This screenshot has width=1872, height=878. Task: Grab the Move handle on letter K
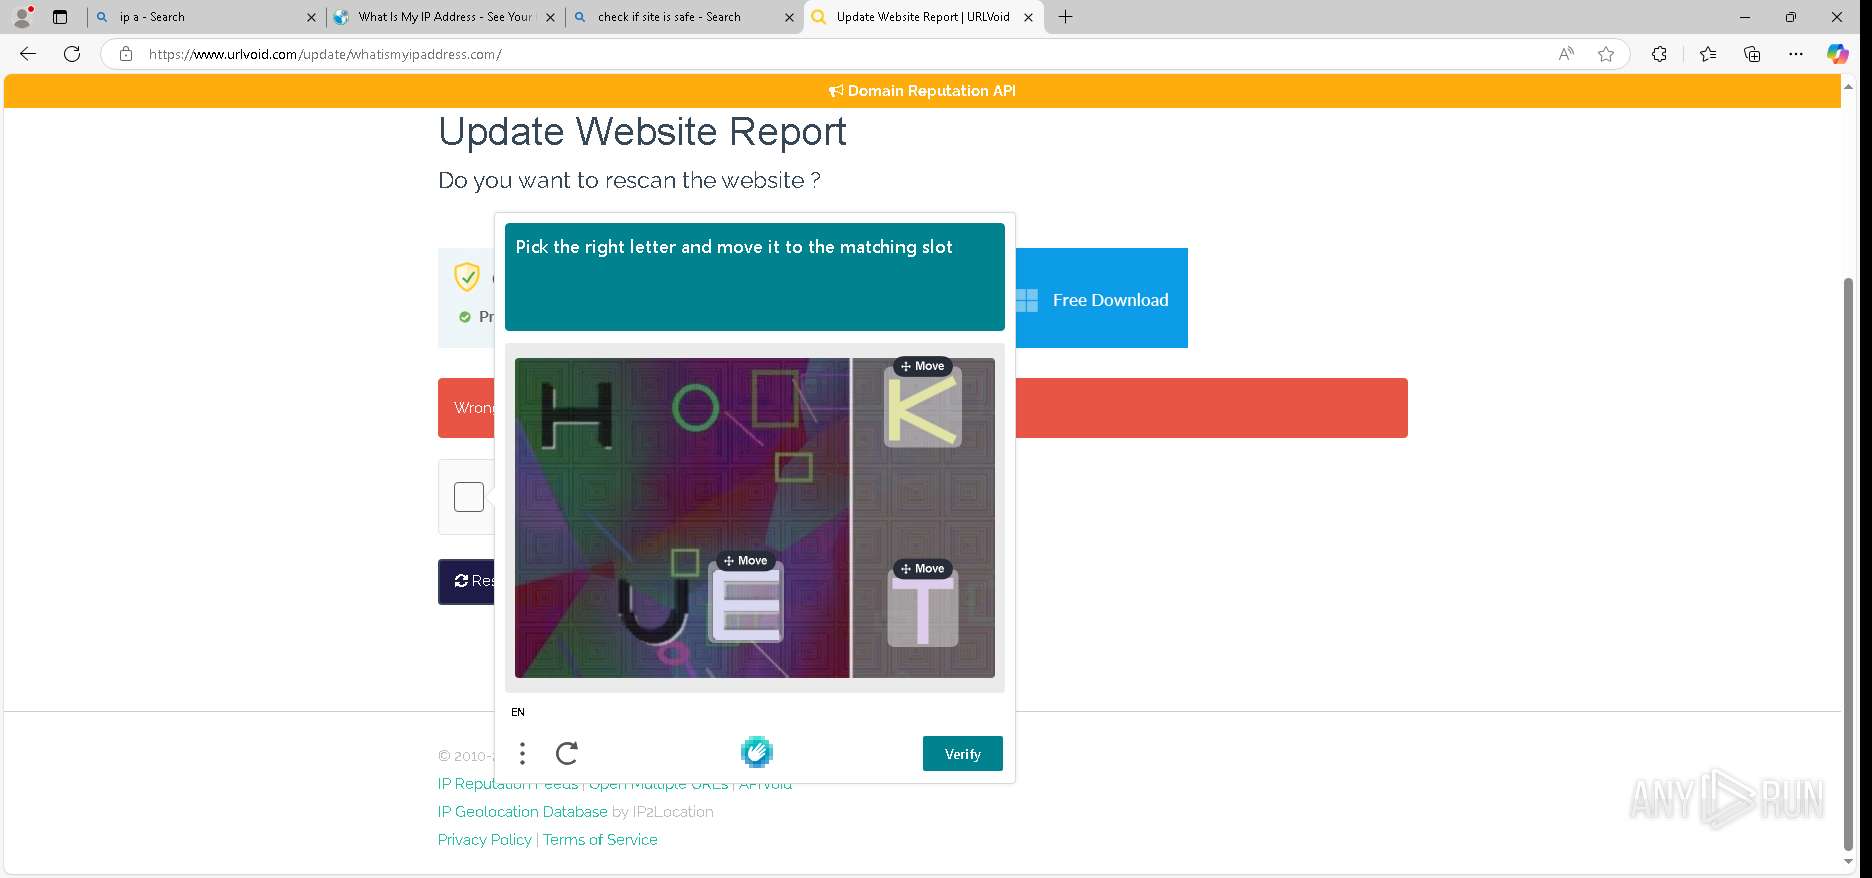922,366
